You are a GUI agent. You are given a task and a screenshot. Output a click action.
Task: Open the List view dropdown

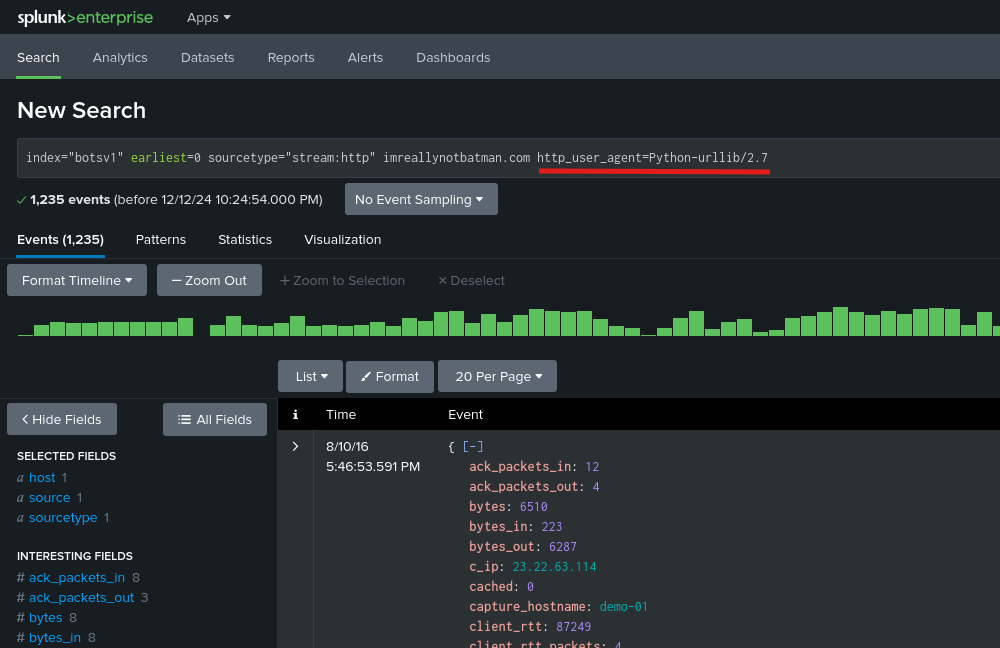311,376
